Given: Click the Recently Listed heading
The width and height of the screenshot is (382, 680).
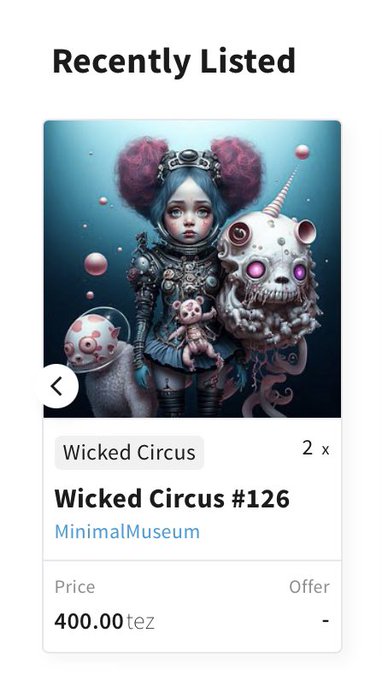Looking at the screenshot, I should (x=174, y=61).
